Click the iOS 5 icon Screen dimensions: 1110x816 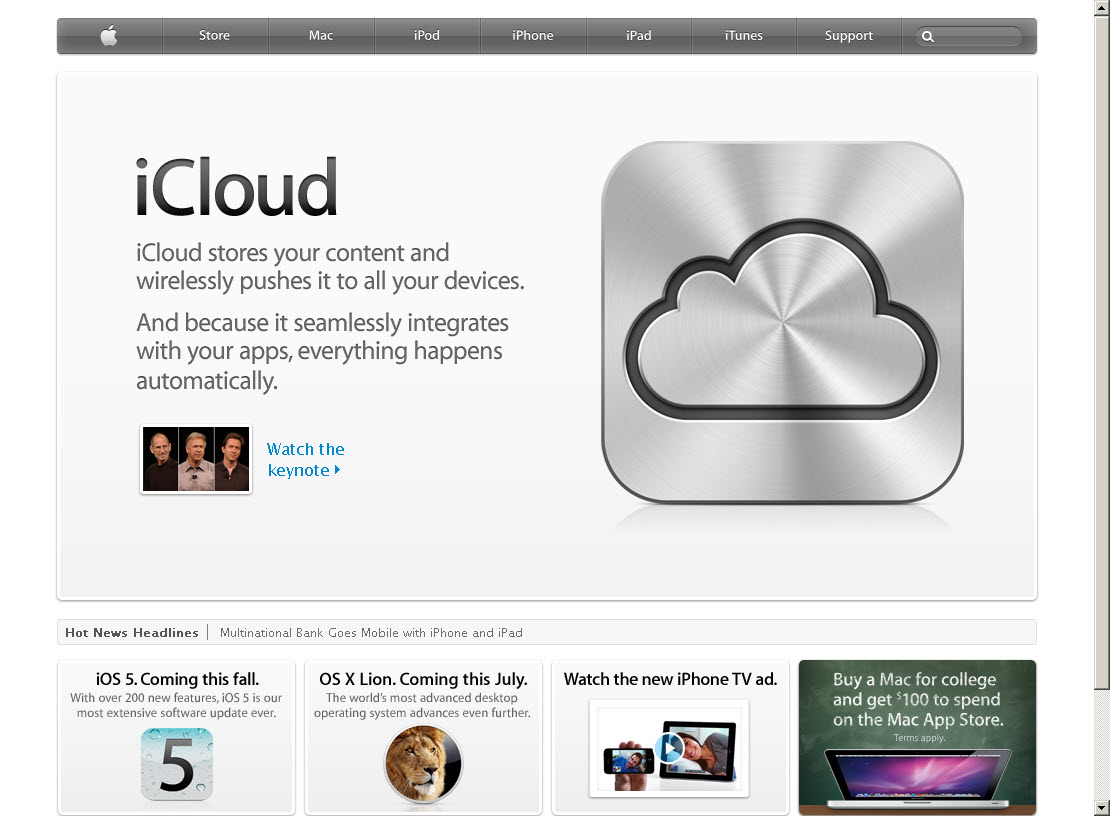pyautogui.click(x=177, y=763)
